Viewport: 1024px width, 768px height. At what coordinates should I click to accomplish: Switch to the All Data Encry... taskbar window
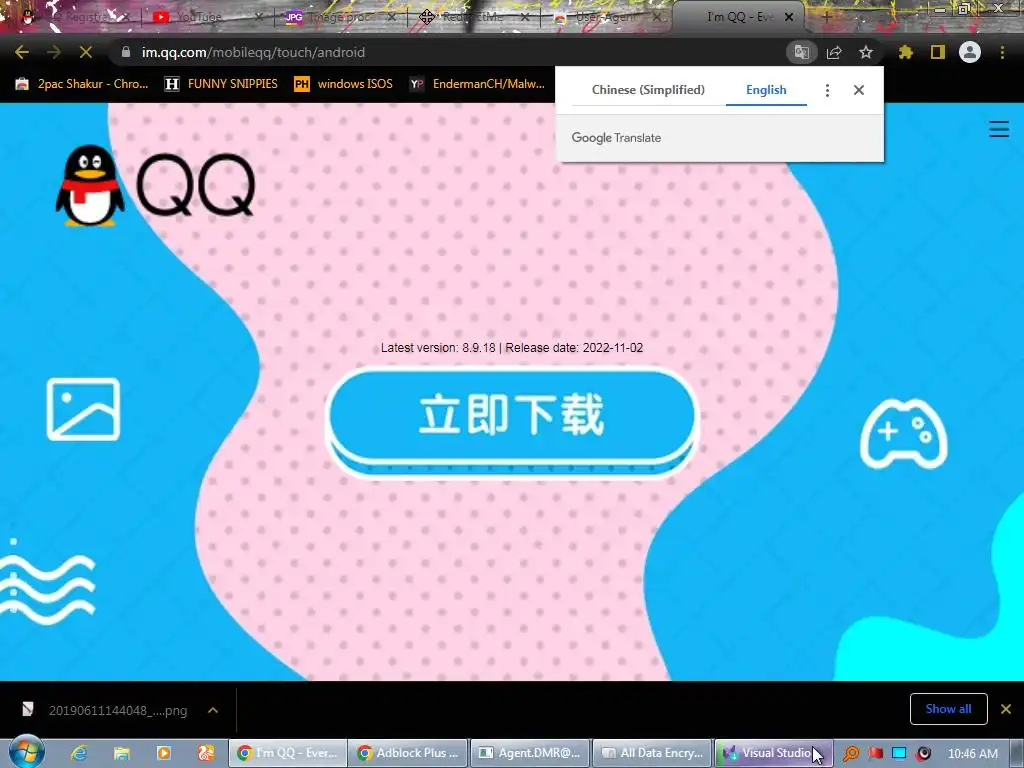tap(652, 753)
